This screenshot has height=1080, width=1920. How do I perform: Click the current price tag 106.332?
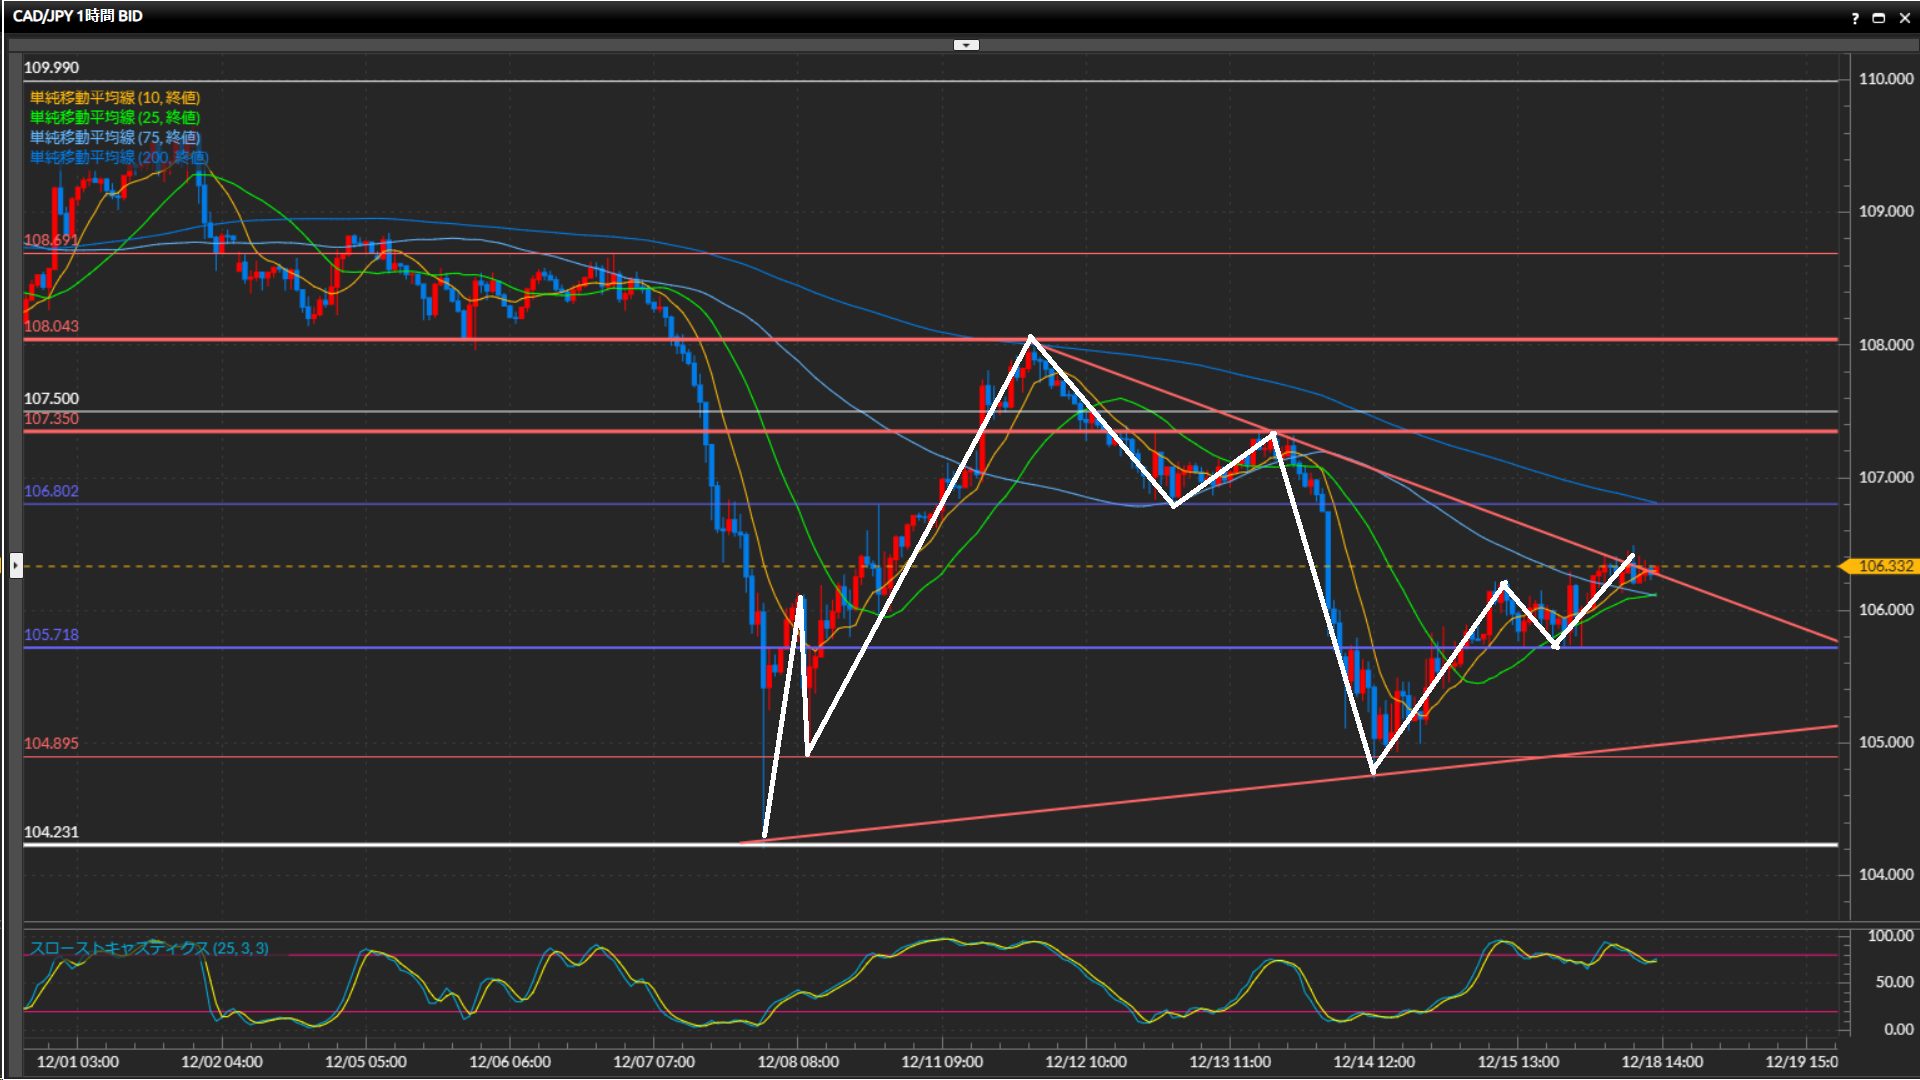(1883, 566)
